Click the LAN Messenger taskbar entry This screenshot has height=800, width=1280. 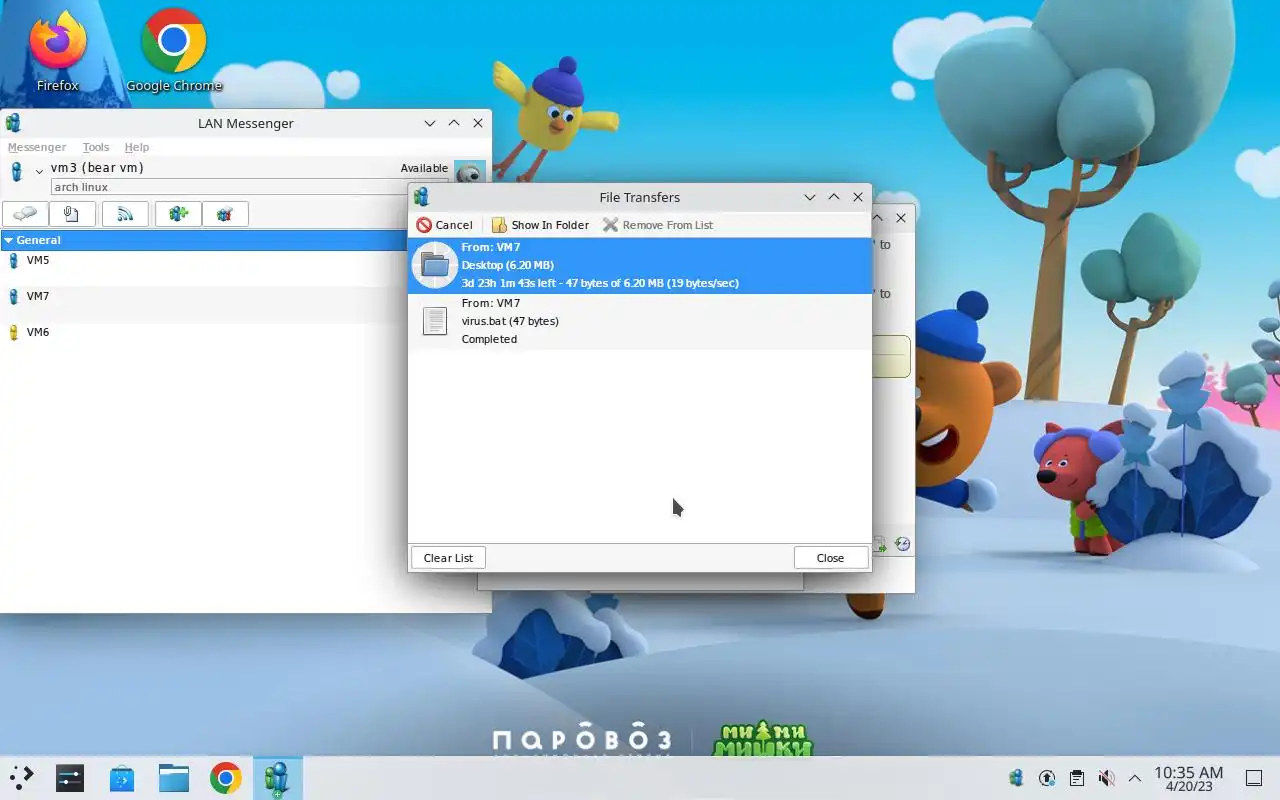[x=277, y=778]
